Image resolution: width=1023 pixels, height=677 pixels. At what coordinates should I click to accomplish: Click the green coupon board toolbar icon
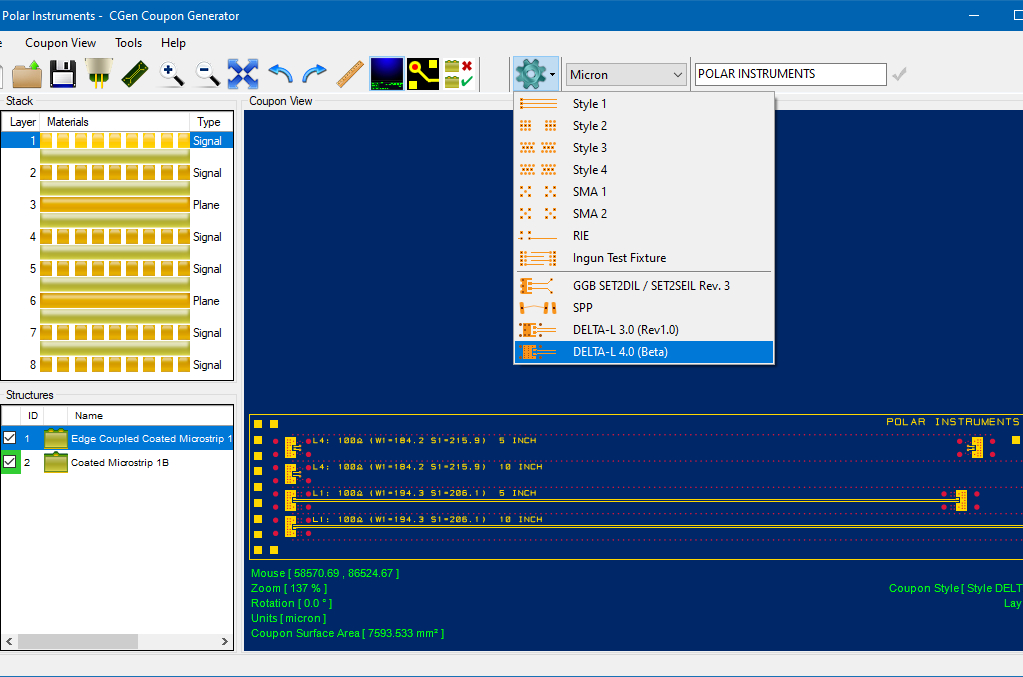tap(134, 74)
